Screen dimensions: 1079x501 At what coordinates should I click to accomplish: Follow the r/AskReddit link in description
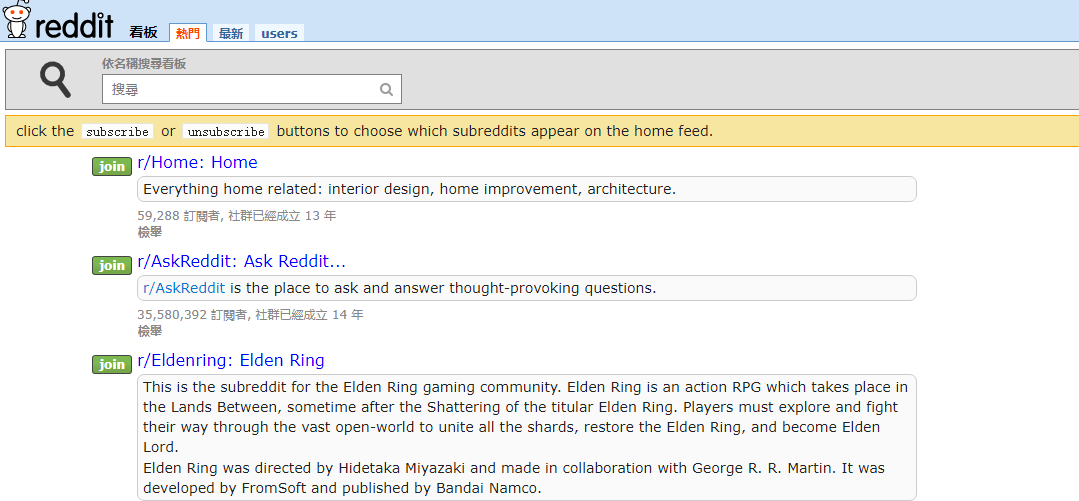pos(184,288)
